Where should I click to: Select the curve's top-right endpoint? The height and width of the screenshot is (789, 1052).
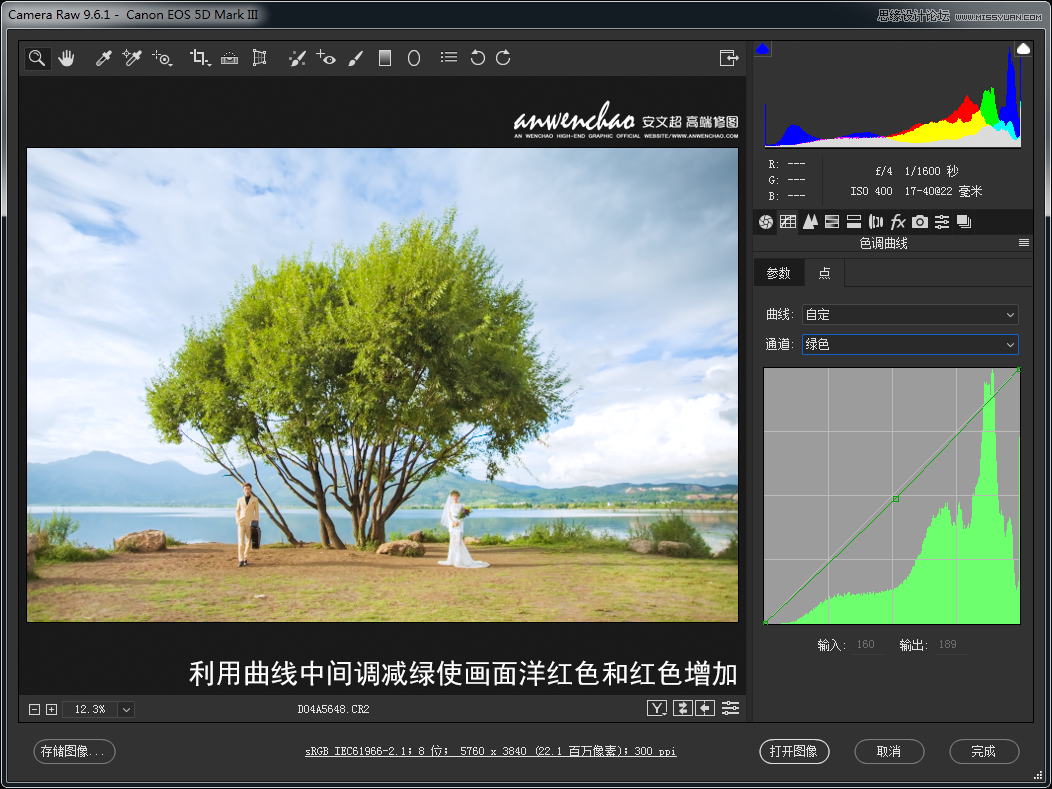(1018, 370)
